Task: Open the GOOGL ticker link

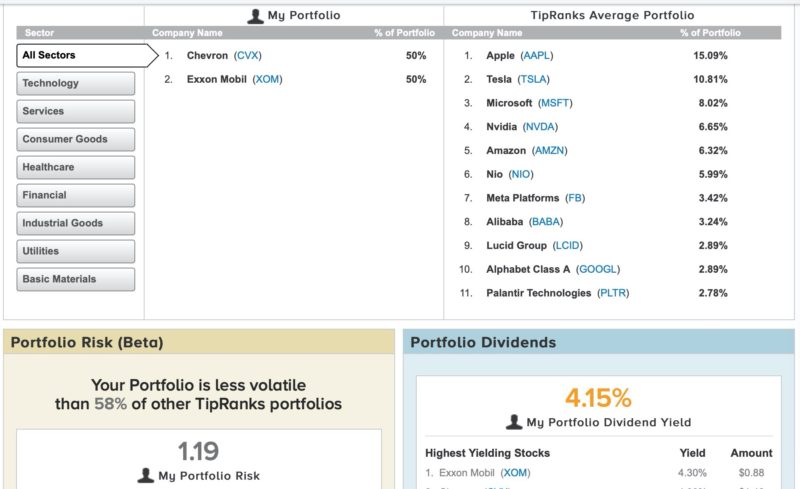Action: coord(598,269)
